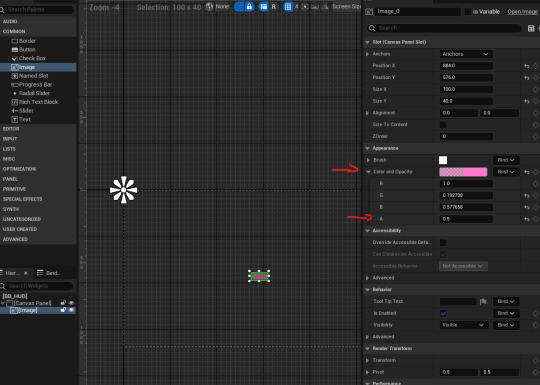The height and width of the screenshot is (385, 540).
Task: Click the white Brush preview swatch
Action: pos(443,160)
